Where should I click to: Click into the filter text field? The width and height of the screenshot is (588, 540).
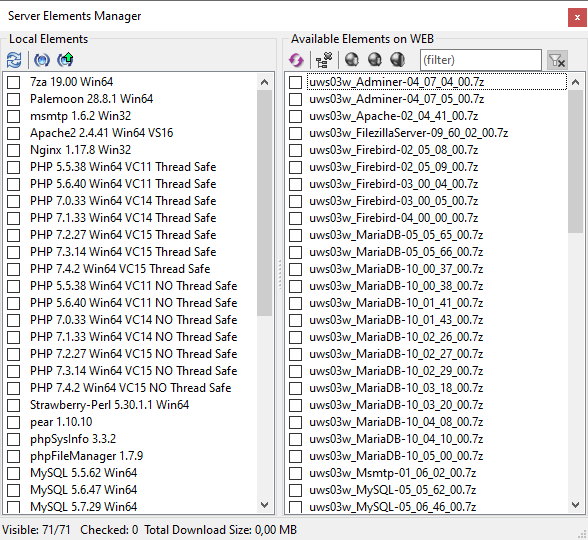click(x=481, y=60)
